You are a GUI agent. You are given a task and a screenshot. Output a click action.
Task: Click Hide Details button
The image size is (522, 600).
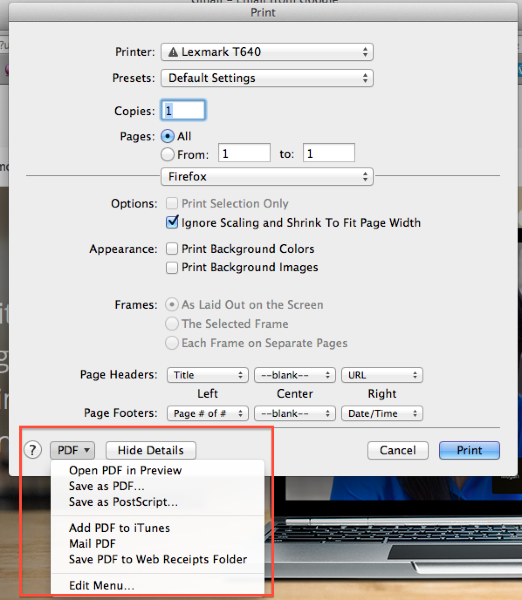click(x=151, y=450)
